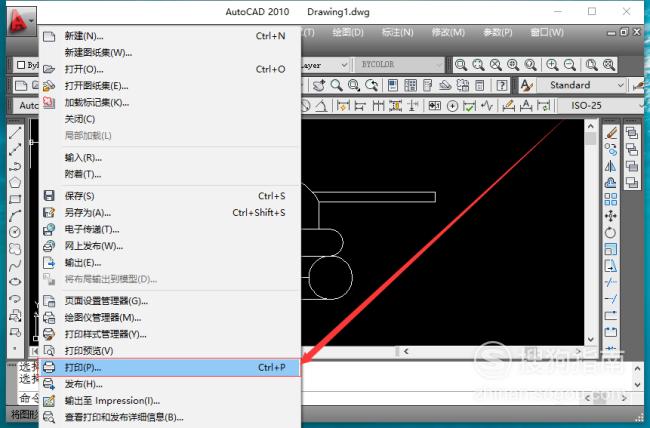Select 附着(T) menu entry
The height and width of the screenshot is (428, 650).
170,174
